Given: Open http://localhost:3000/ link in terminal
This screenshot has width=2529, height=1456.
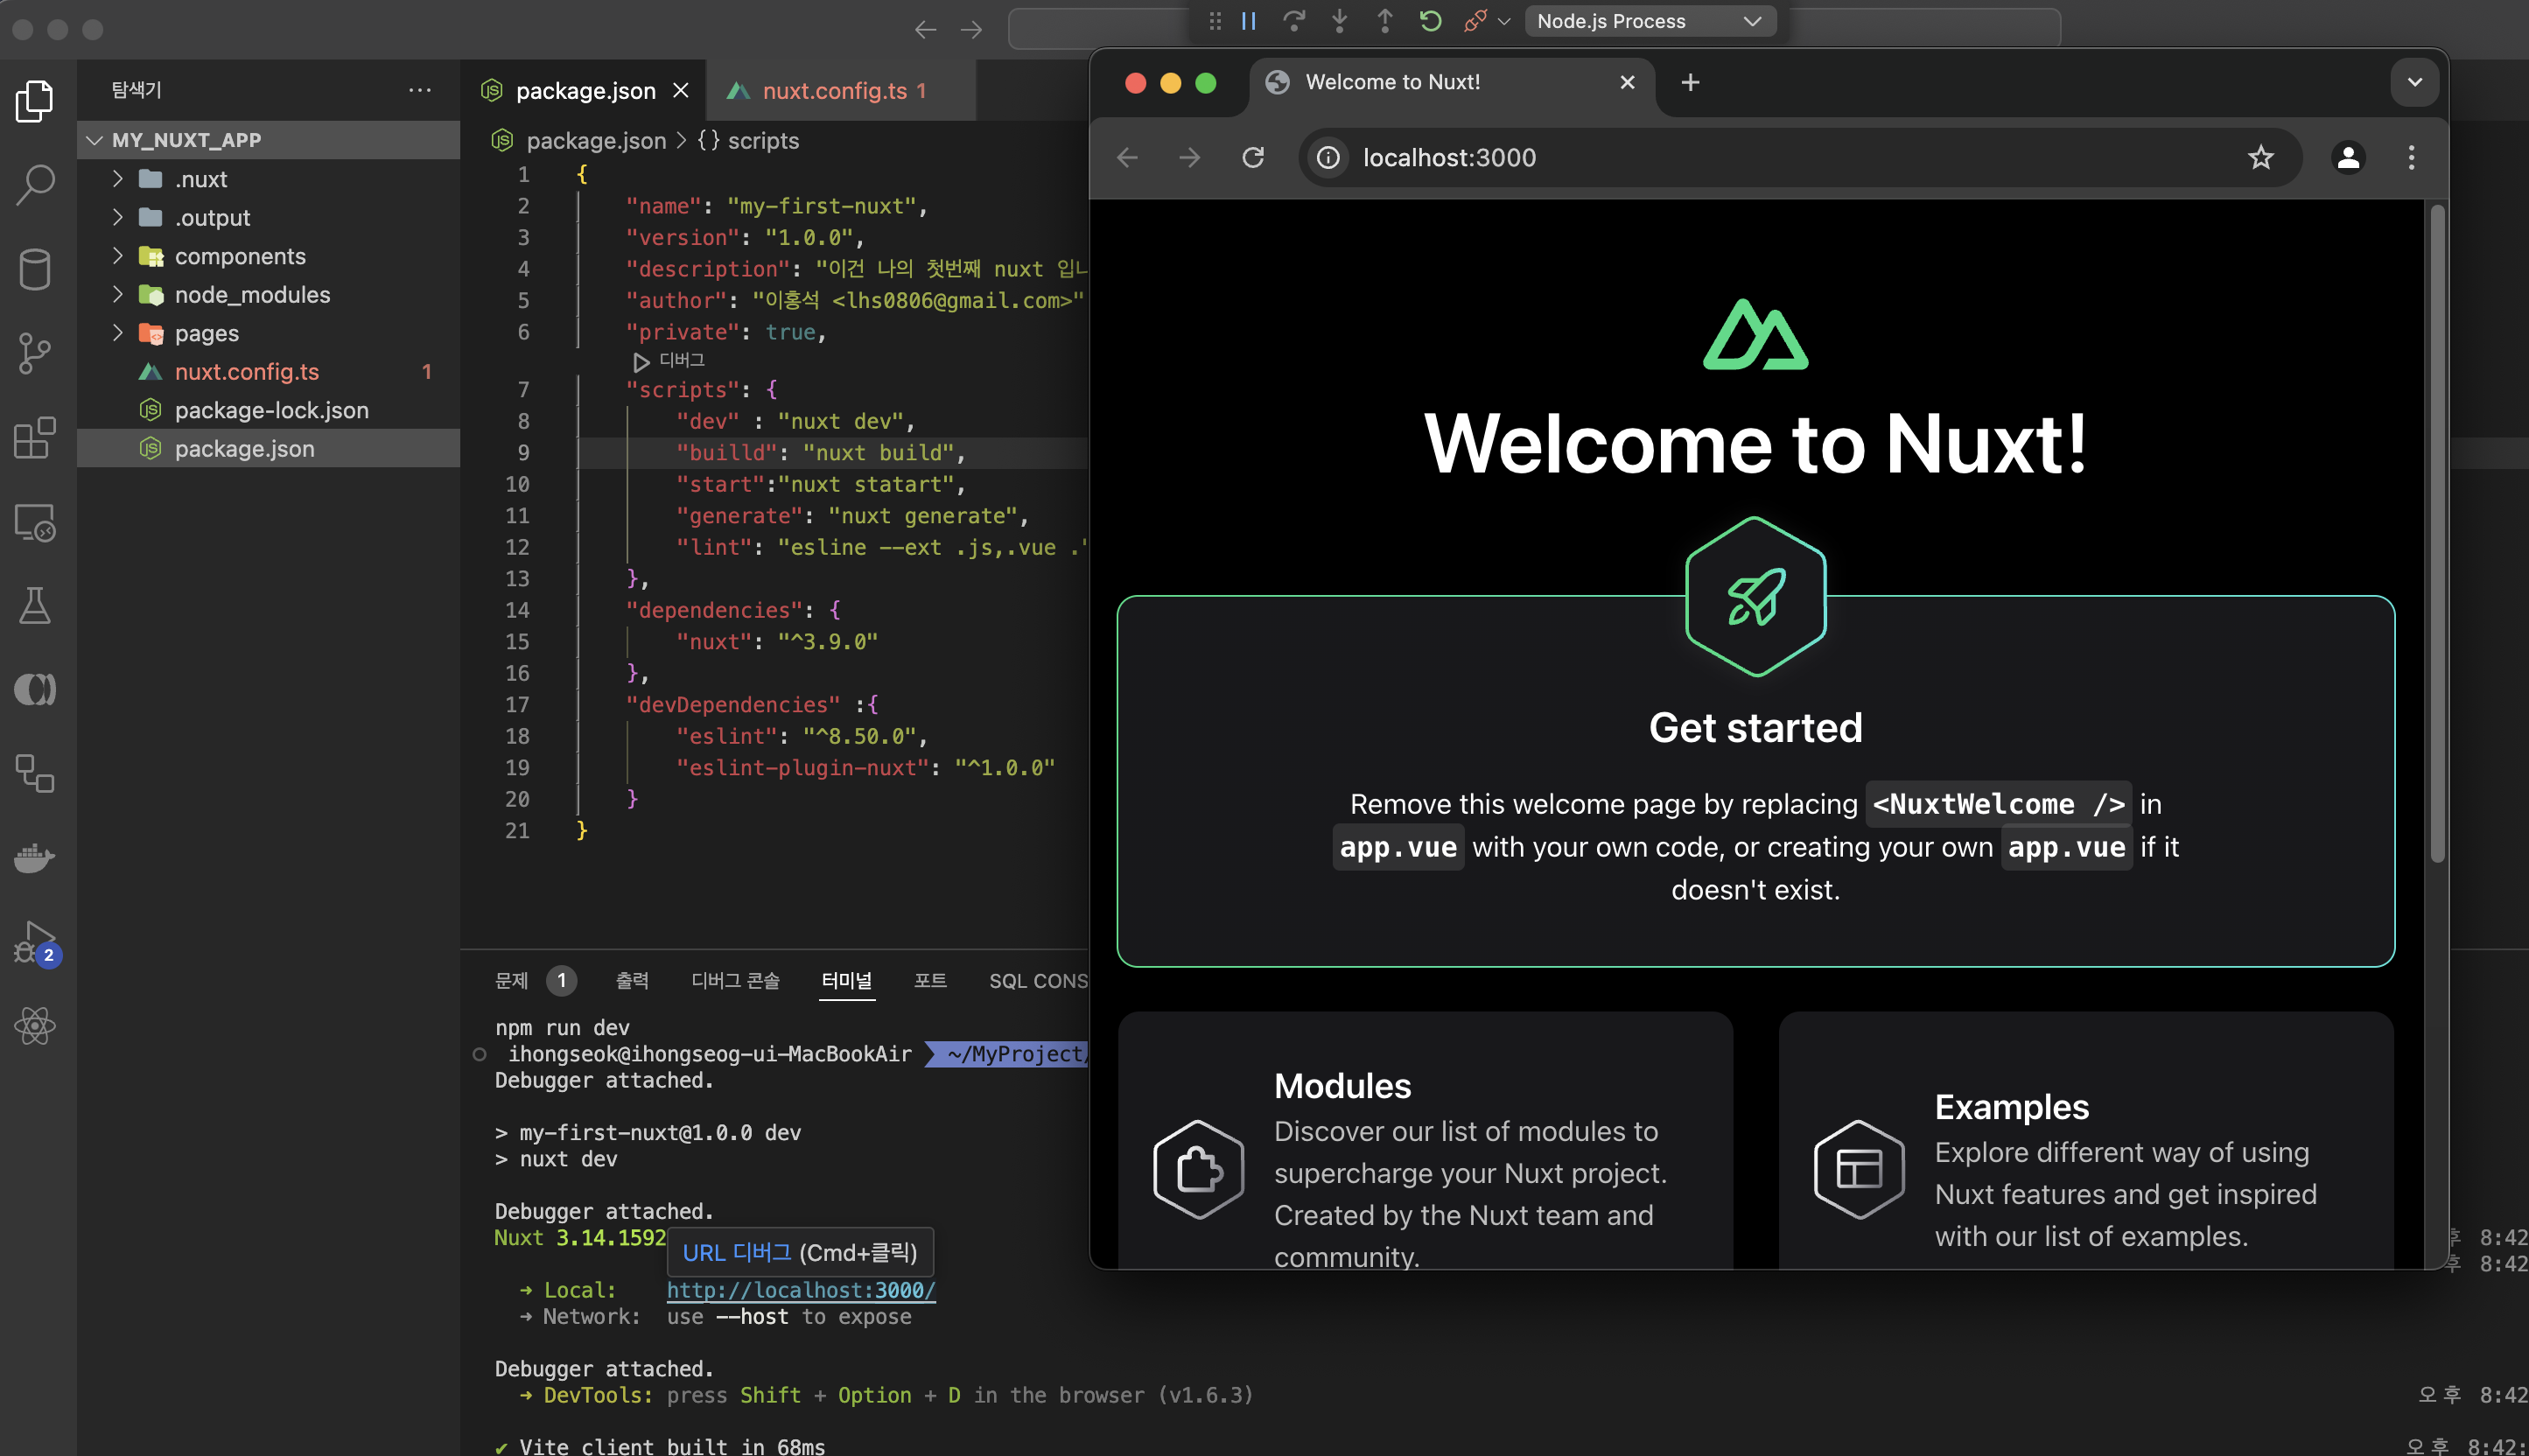Looking at the screenshot, I should 801,1290.
